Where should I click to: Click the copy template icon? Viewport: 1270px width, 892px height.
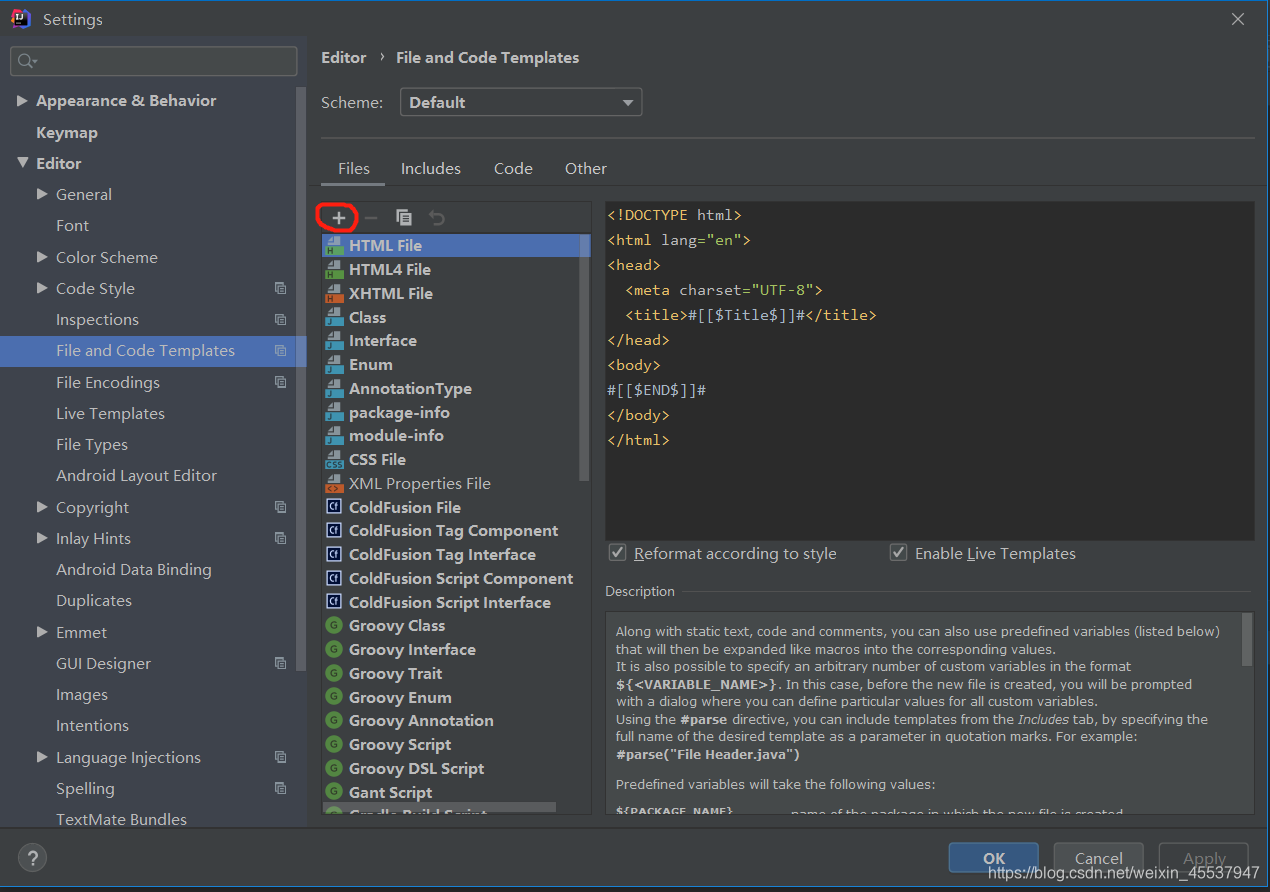point(404,217)
